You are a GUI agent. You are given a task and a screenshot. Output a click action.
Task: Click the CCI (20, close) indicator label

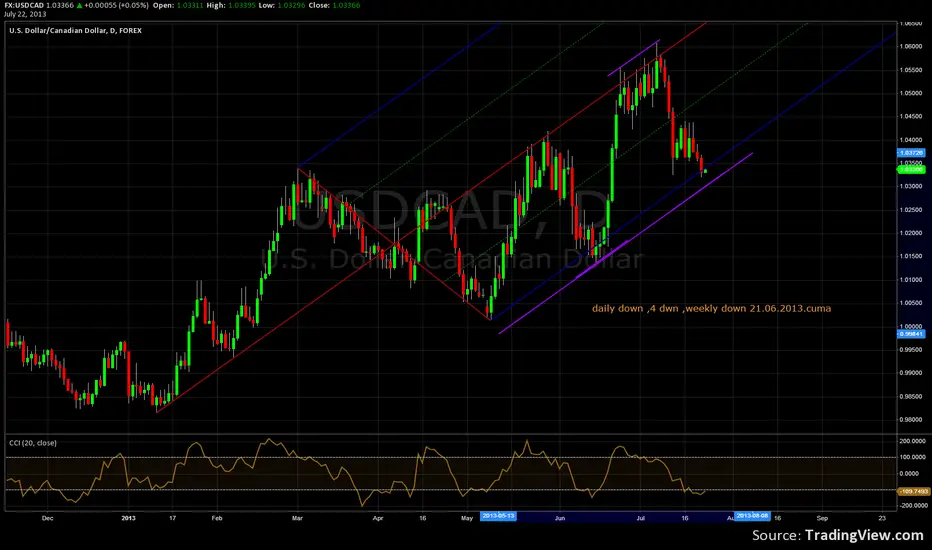click(x=33, y=443)
